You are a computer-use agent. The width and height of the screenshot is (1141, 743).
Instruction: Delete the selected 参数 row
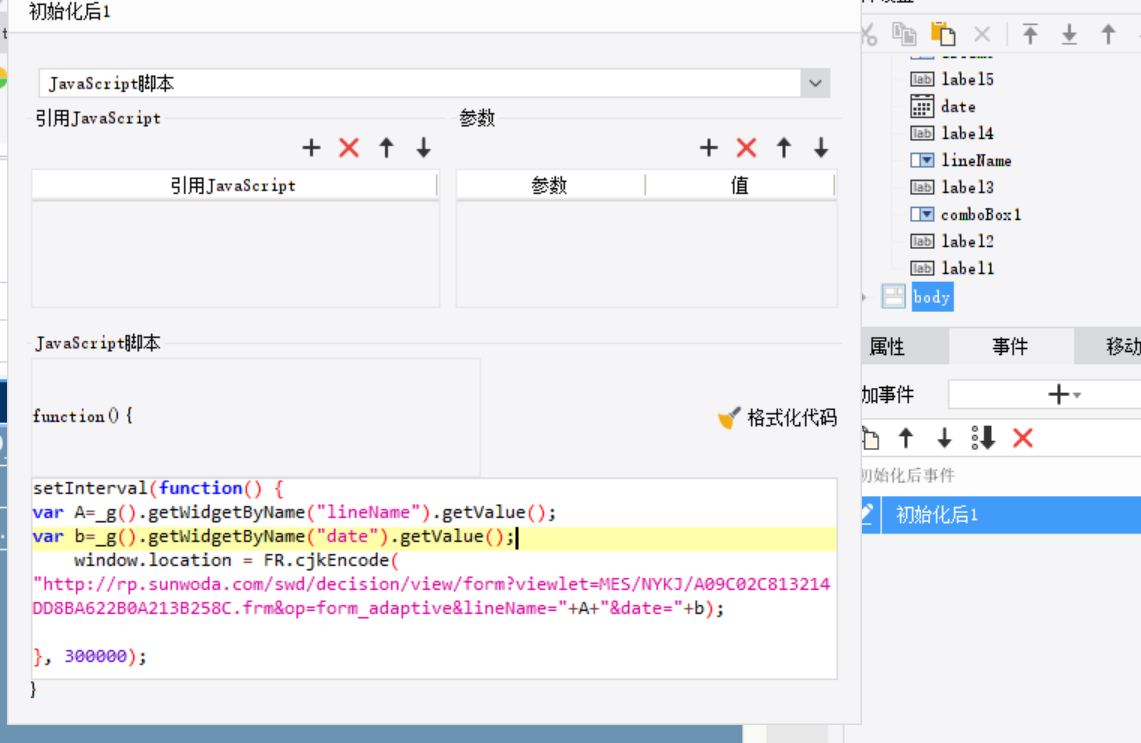point(747,148)
